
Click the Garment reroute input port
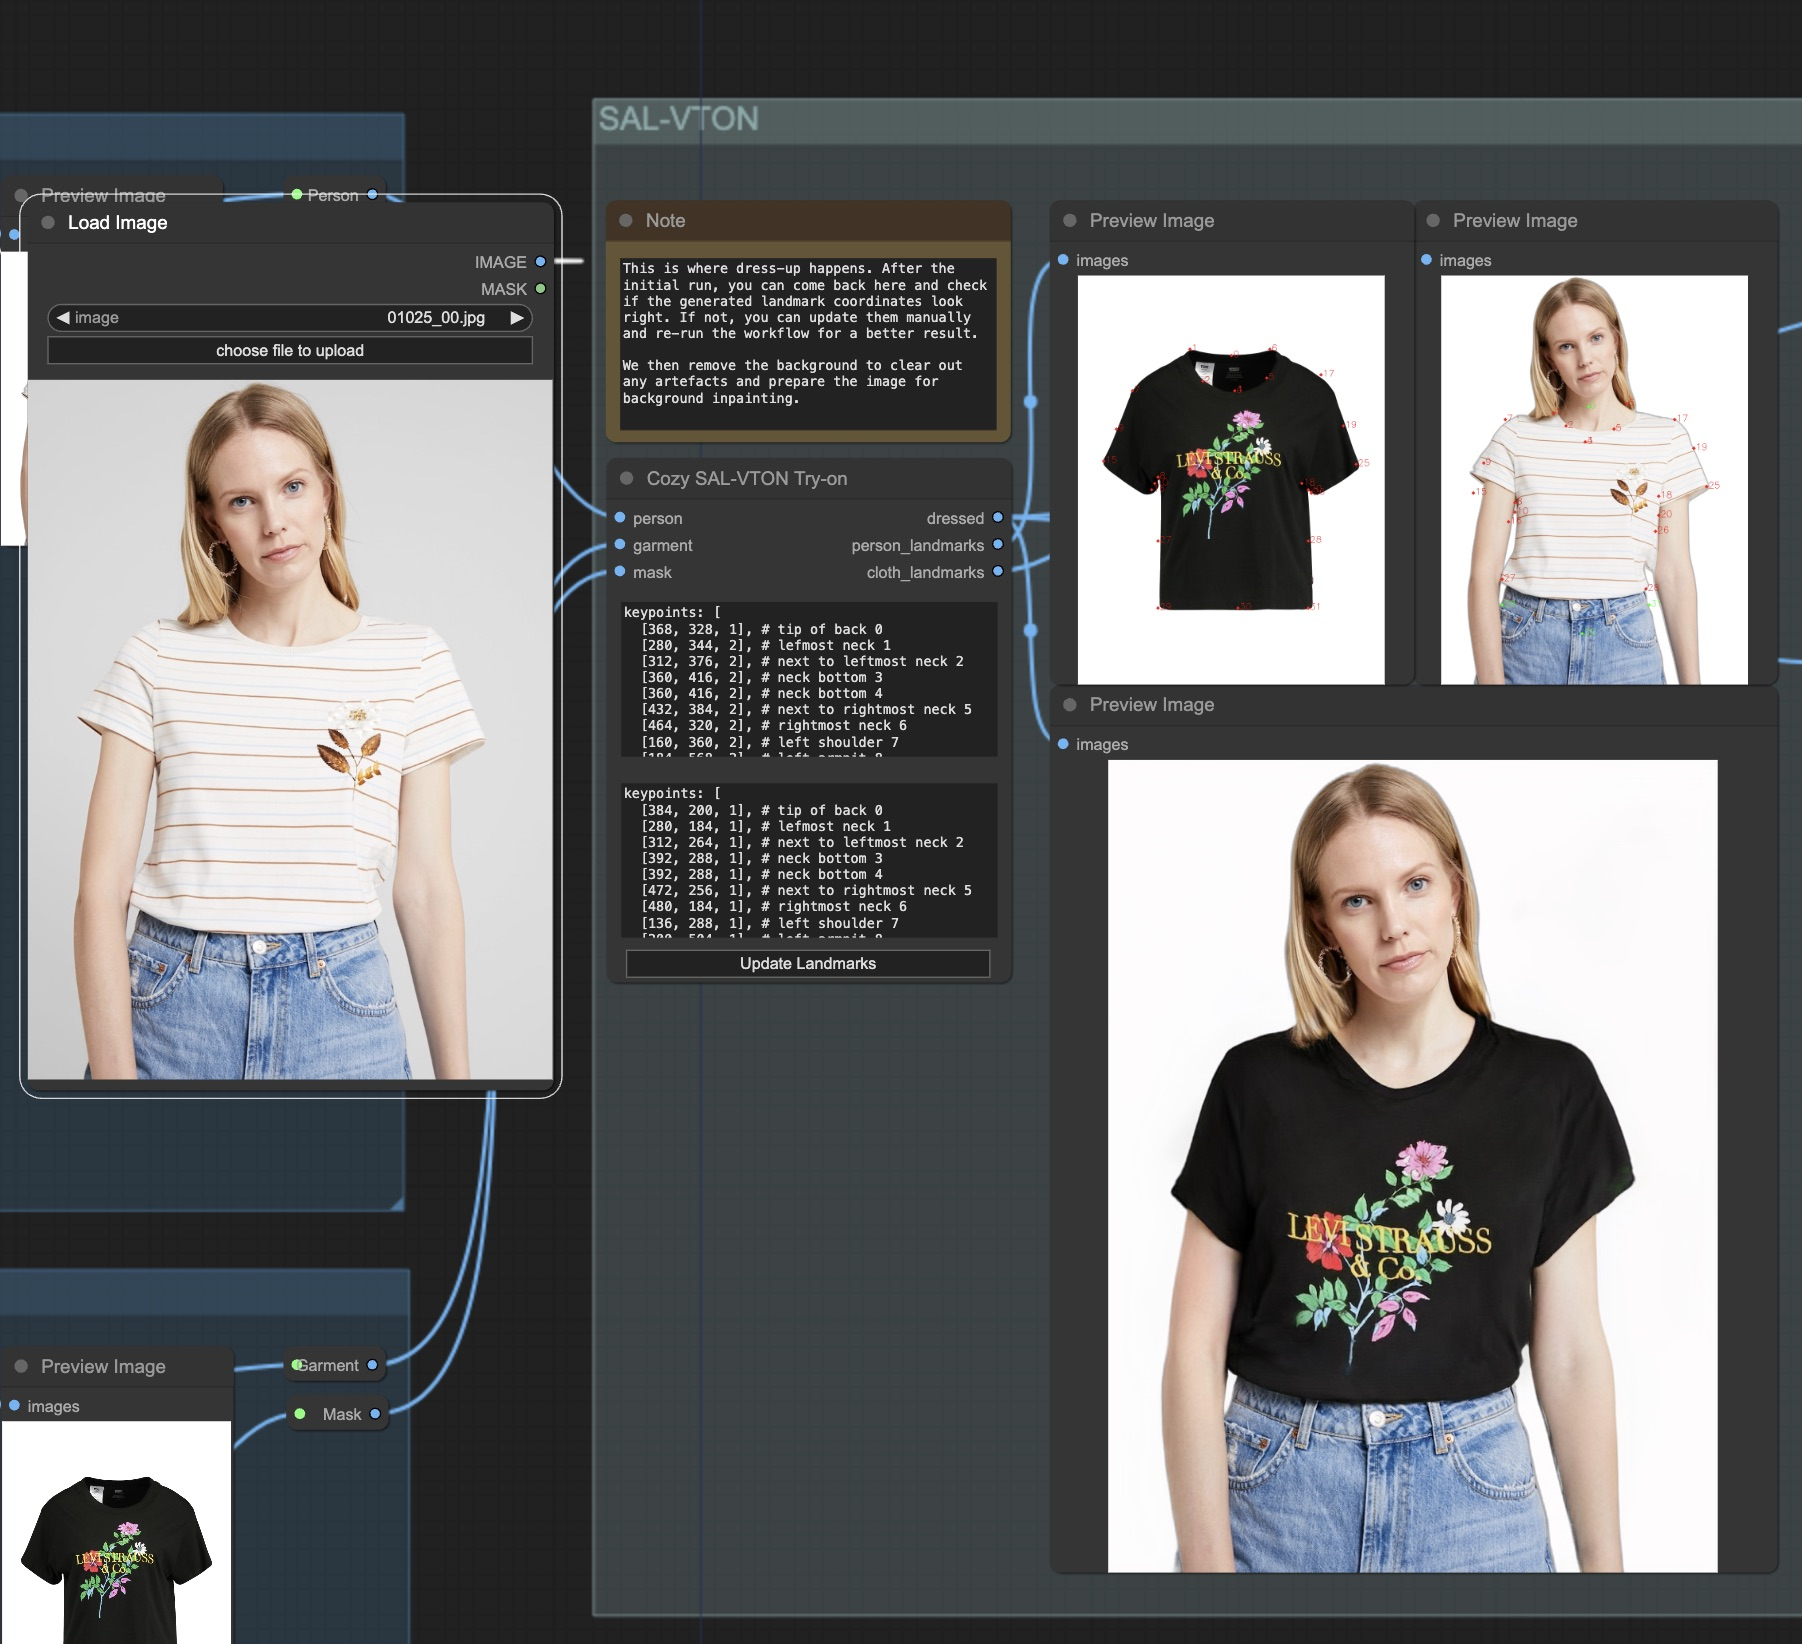point(297,1365)
